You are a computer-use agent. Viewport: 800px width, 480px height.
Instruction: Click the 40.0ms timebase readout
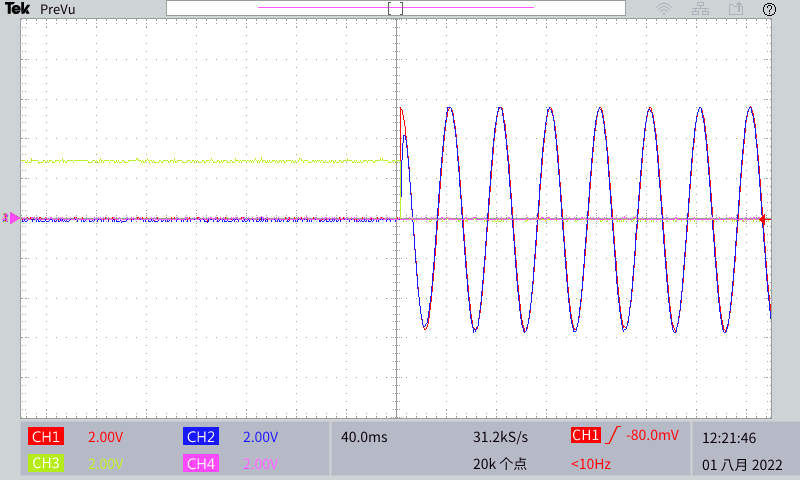coord(364,437)
